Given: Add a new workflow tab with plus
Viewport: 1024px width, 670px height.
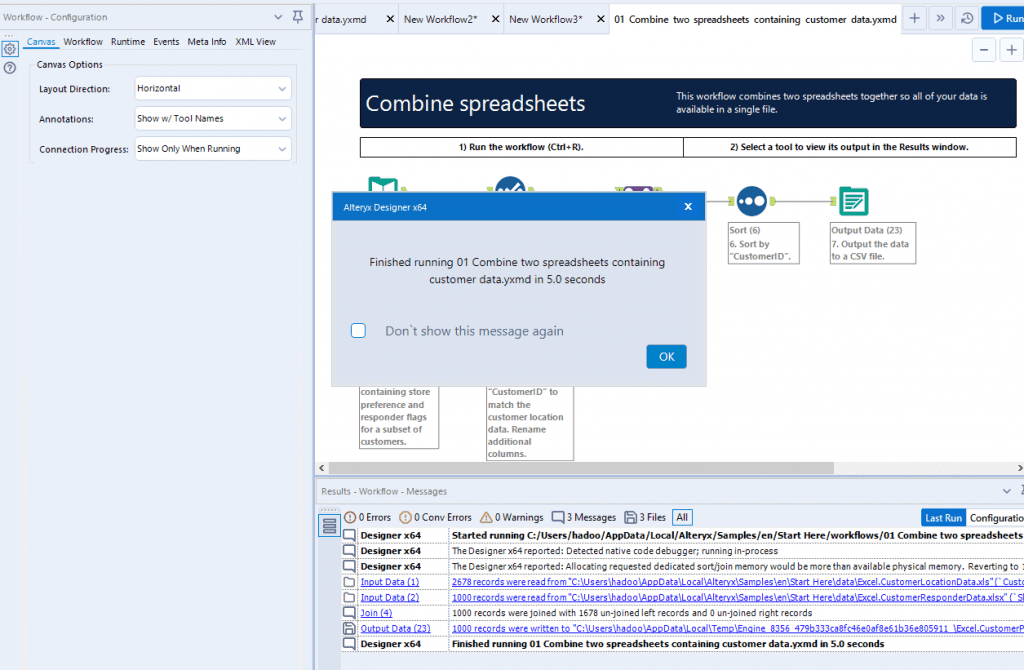Looking at the screenshot, I should point(915,18).
